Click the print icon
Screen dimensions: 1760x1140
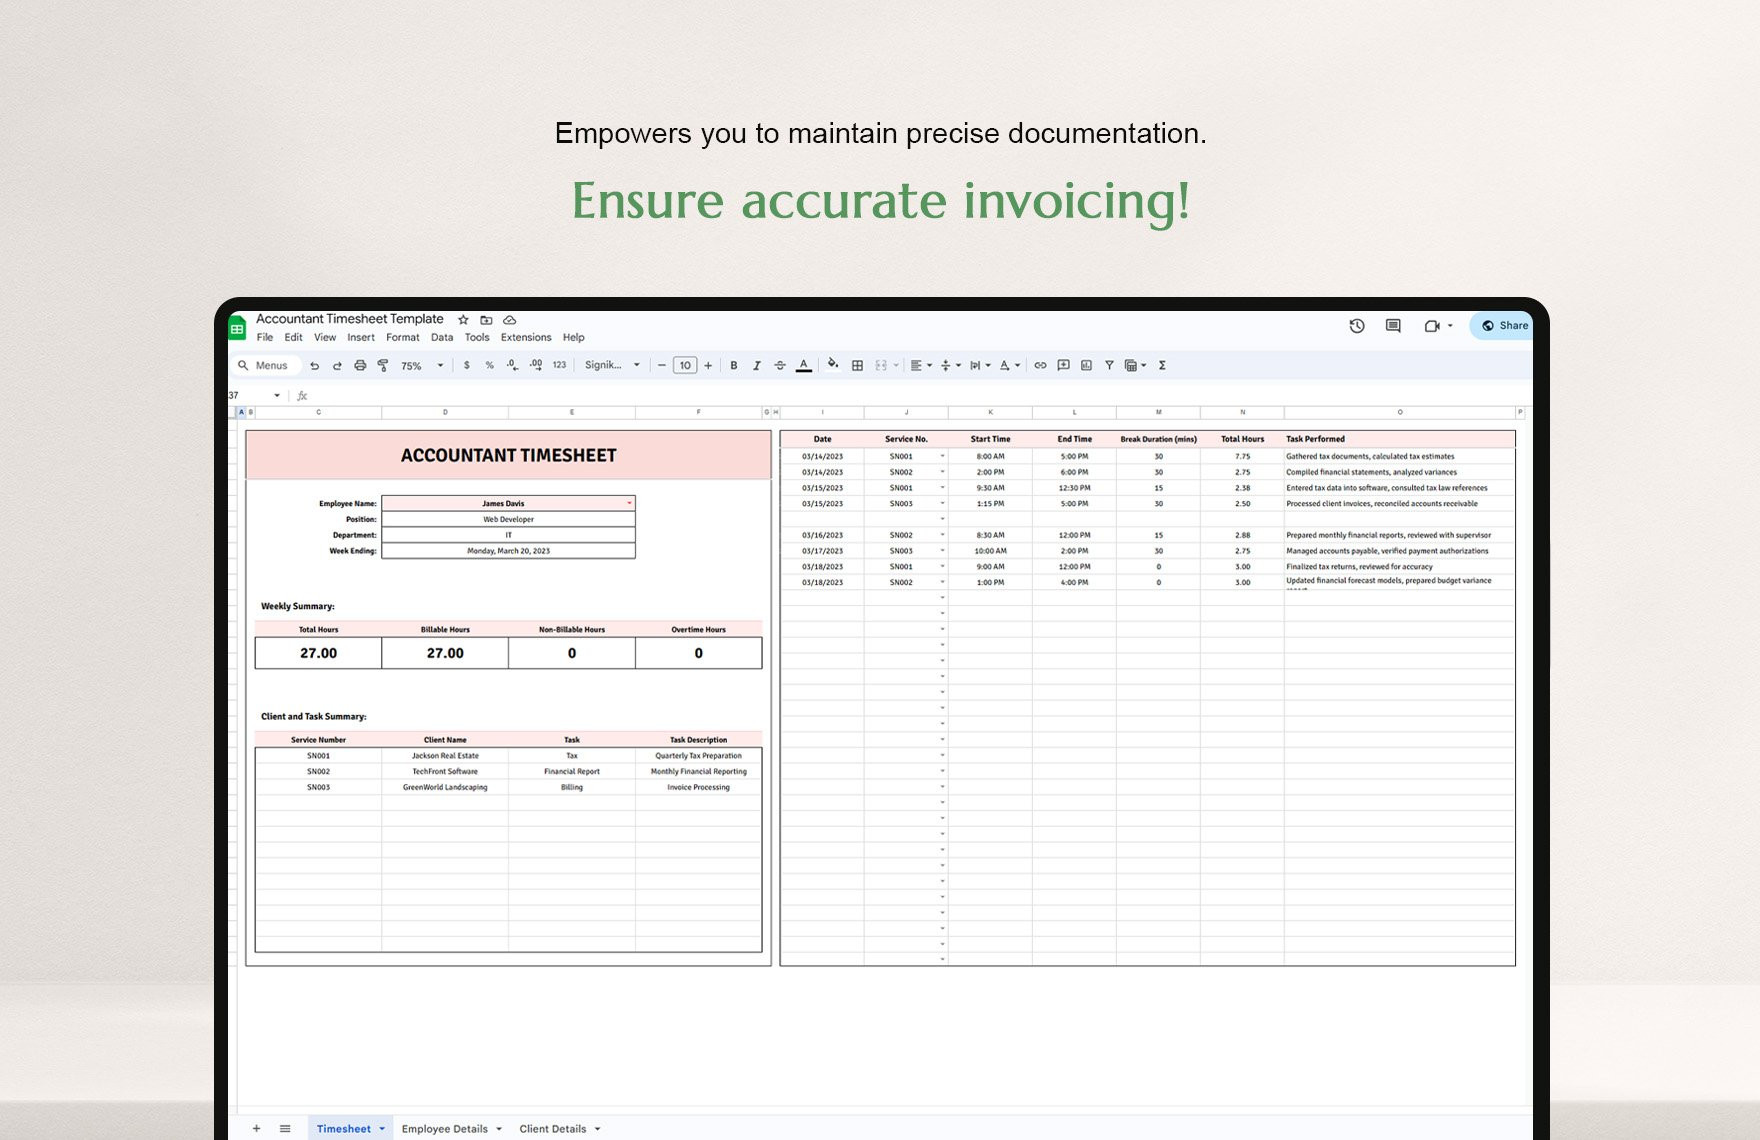pyautogui.click(x=360, y=366)
